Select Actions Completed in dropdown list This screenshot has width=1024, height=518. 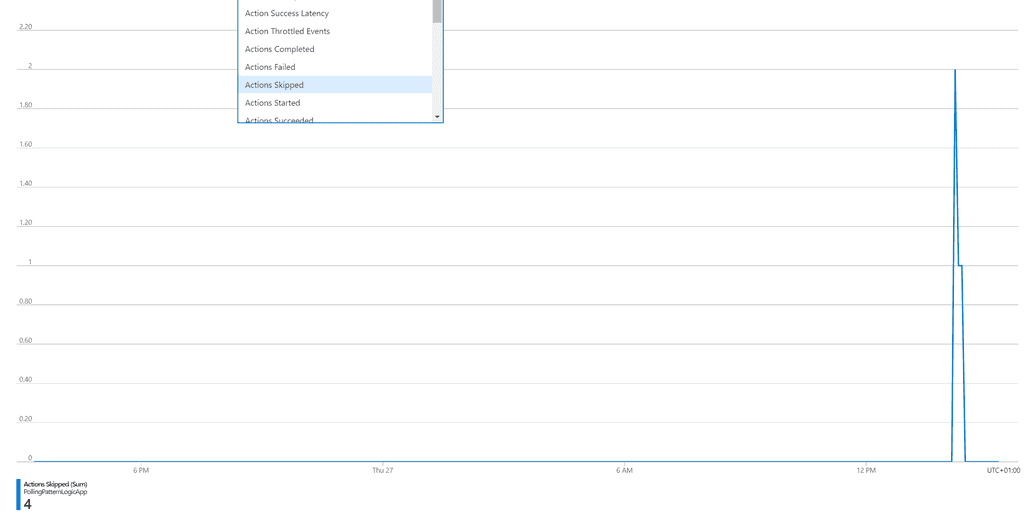coord(279,49)
